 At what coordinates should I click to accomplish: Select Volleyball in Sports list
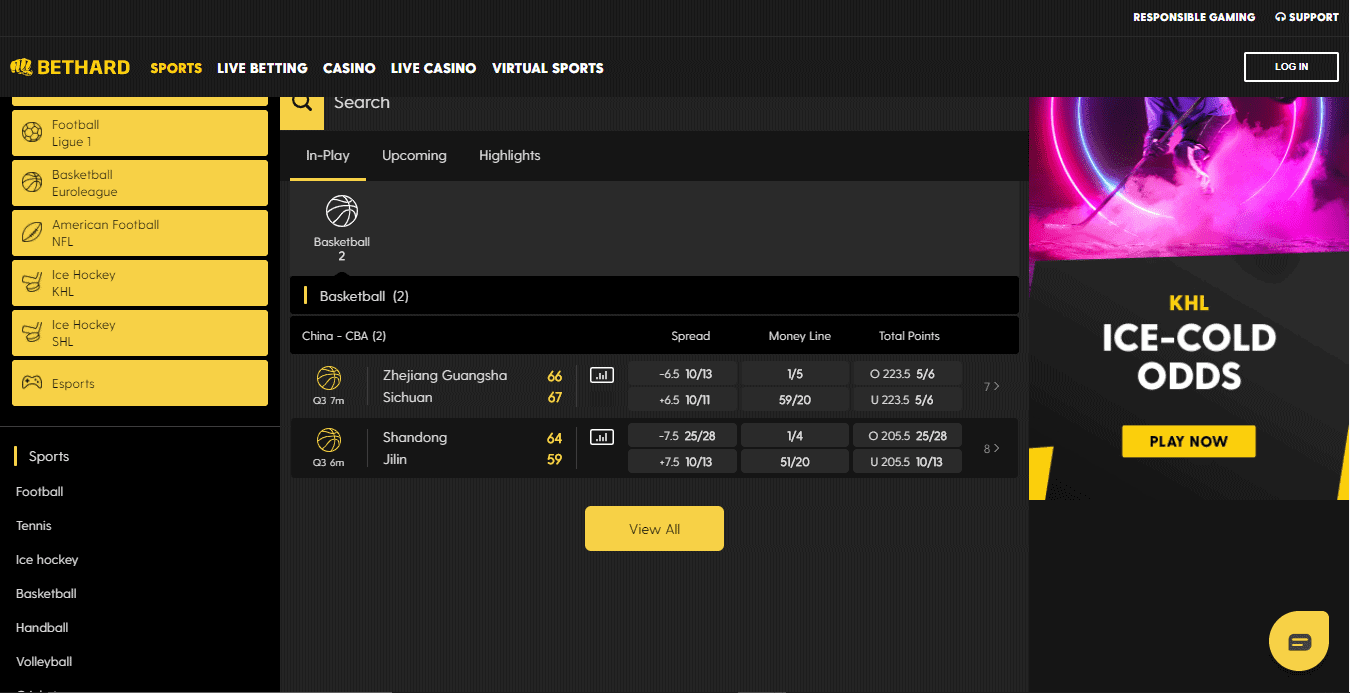44,662
